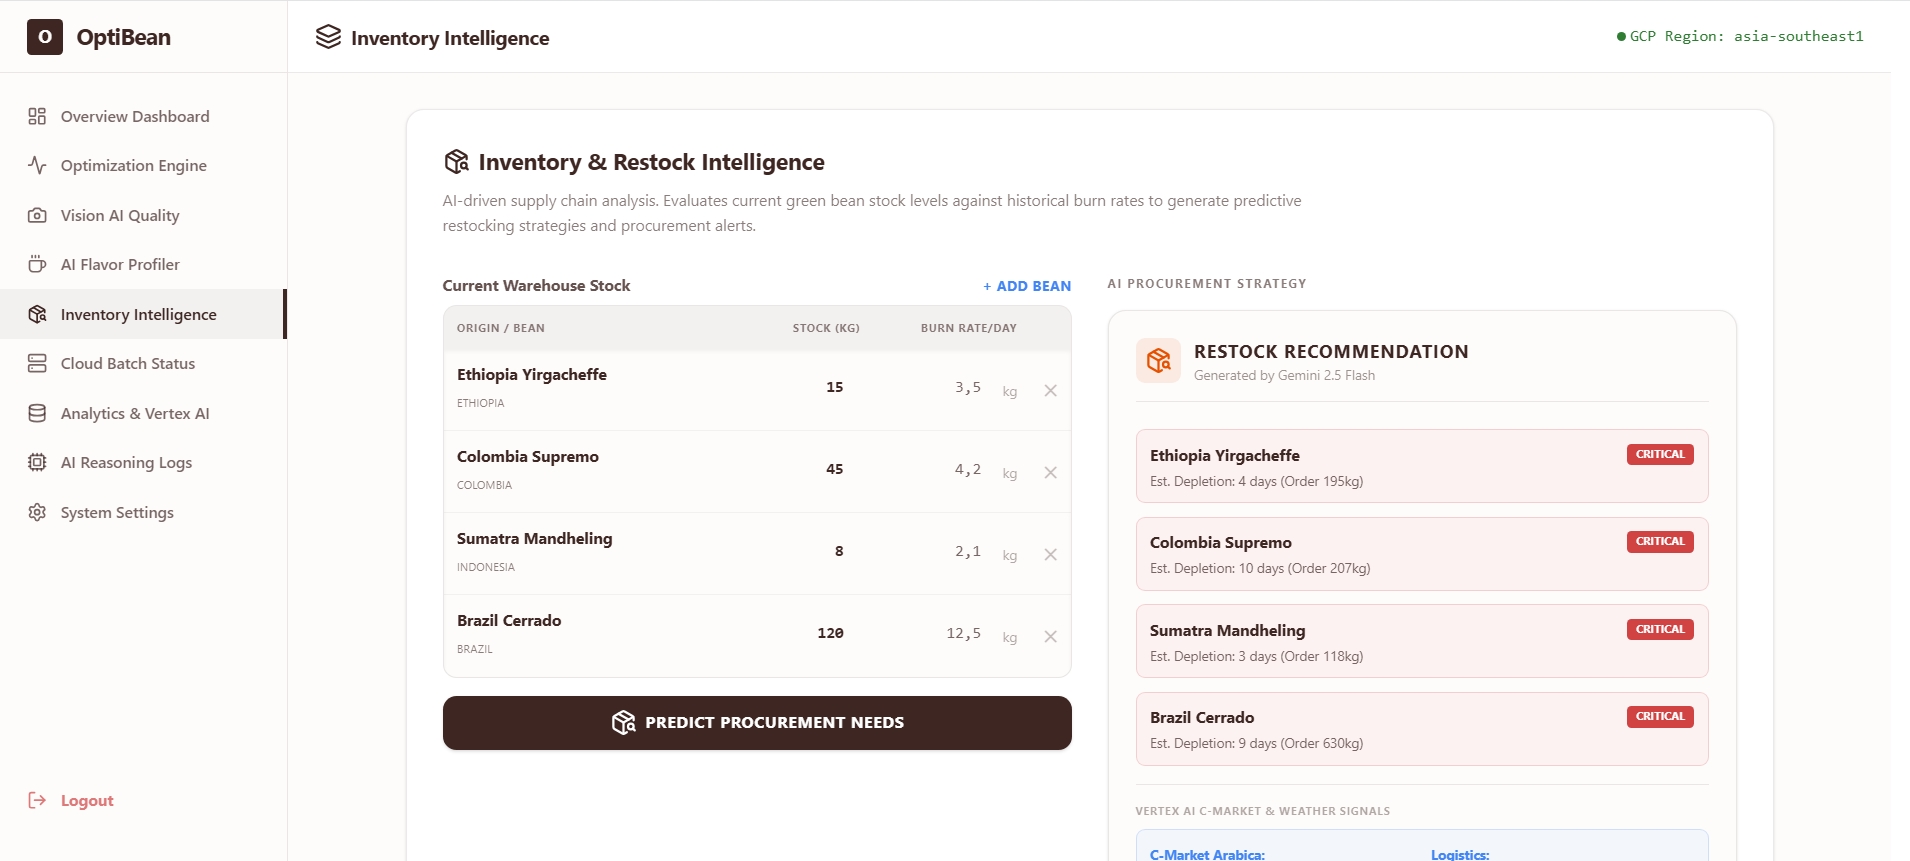Click the AI Reasoning Logs chip icon
This screenshot has width=1910, height=861.
37,462
